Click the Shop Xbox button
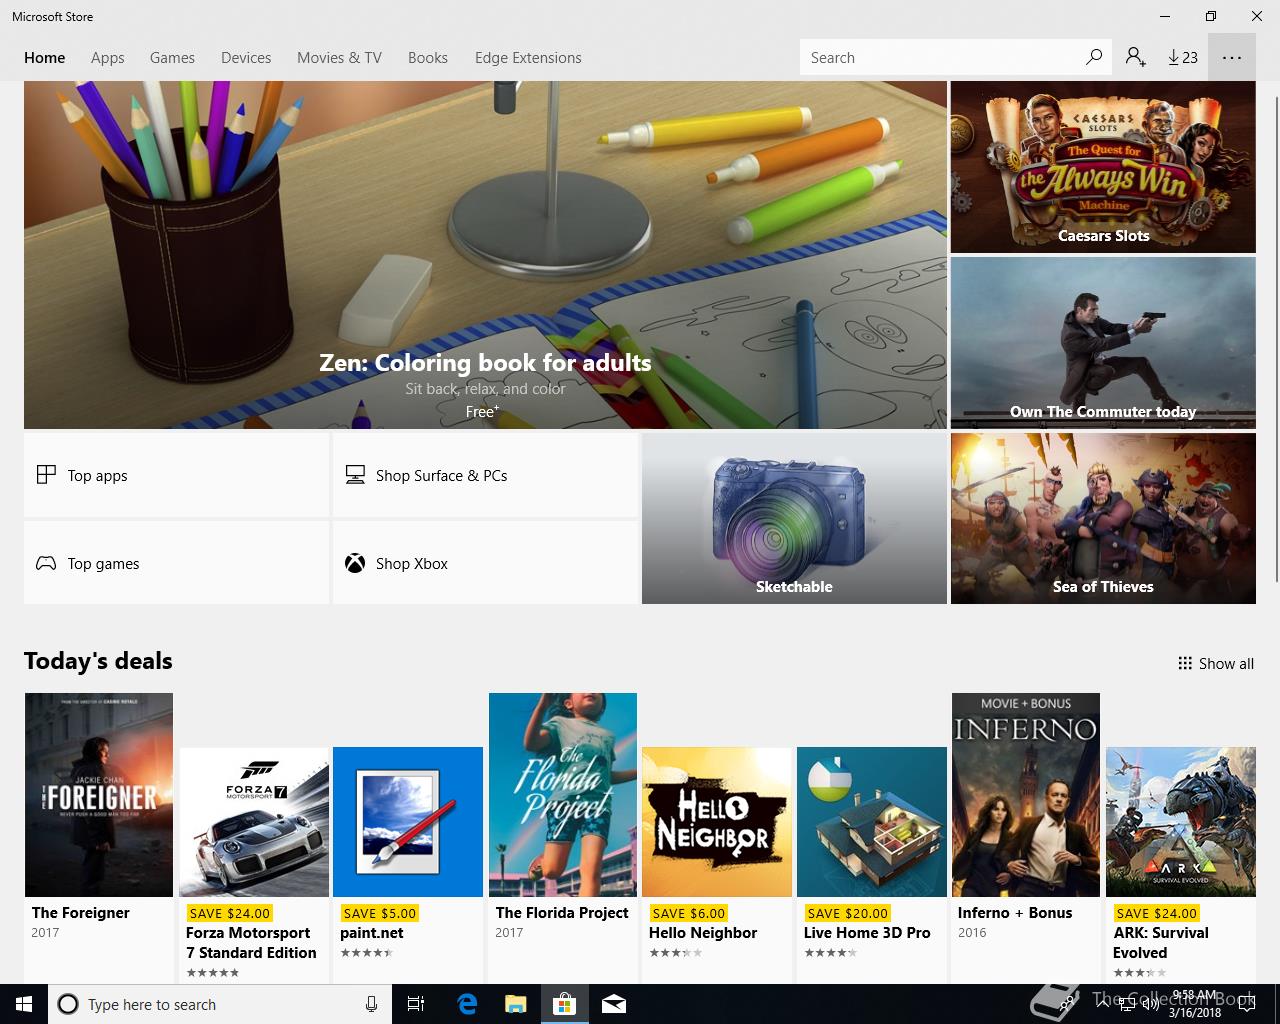Image resolution: width=1280 pixels, height=1024 pixels. (x=485, y=563)
